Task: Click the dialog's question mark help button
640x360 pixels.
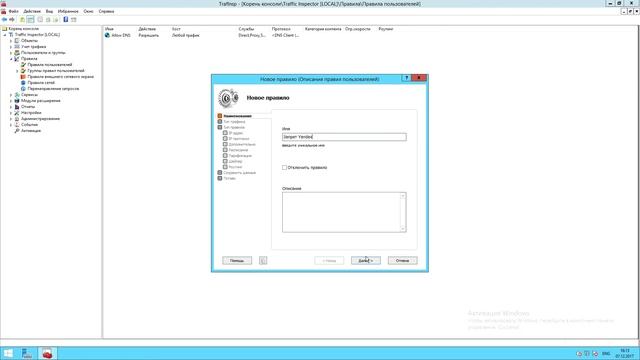Action: pyautogui.click(x=406, y=78)
